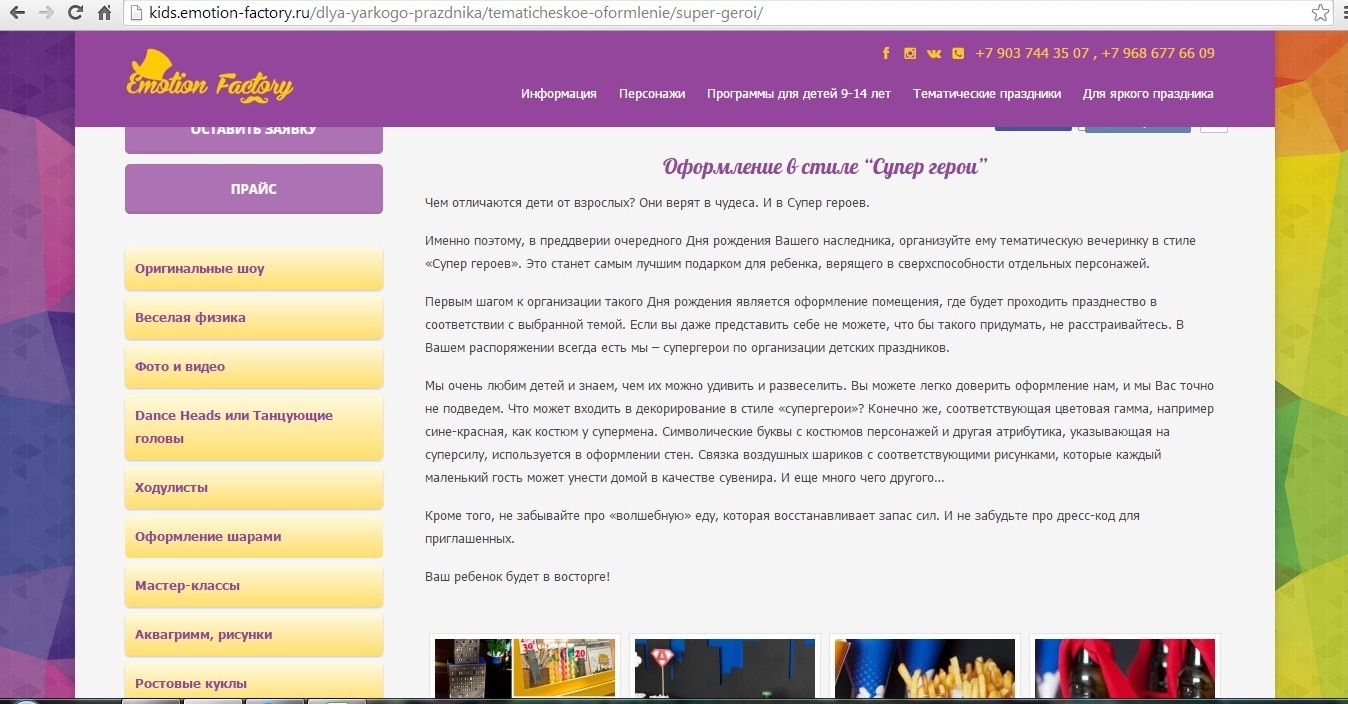
Task: Bookmark this page with the star icon
Action: click(1320, 13)
